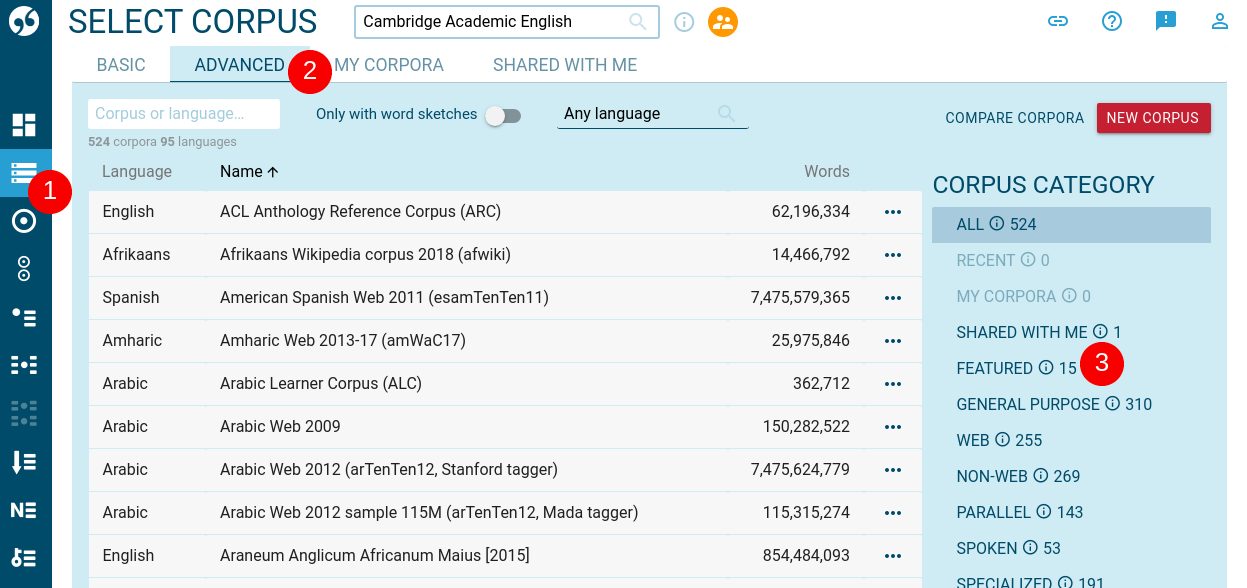Screen dimensions: 1247x588
Task: Send feedback using the speech bubble icon
Action: click(x=1165, y=20)
